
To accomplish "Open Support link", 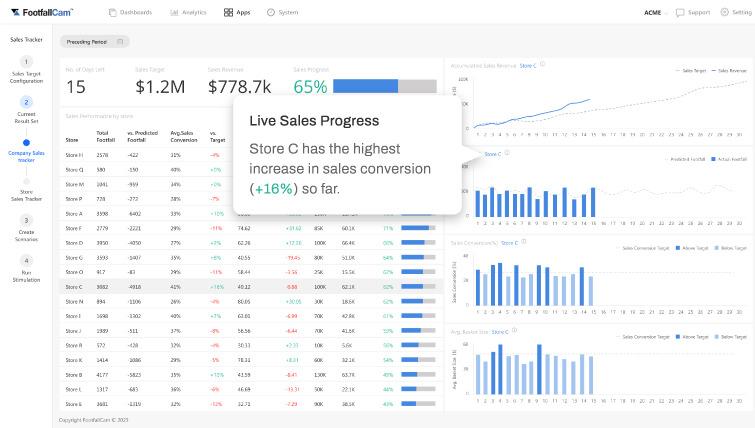I will (x=693, y=13).
